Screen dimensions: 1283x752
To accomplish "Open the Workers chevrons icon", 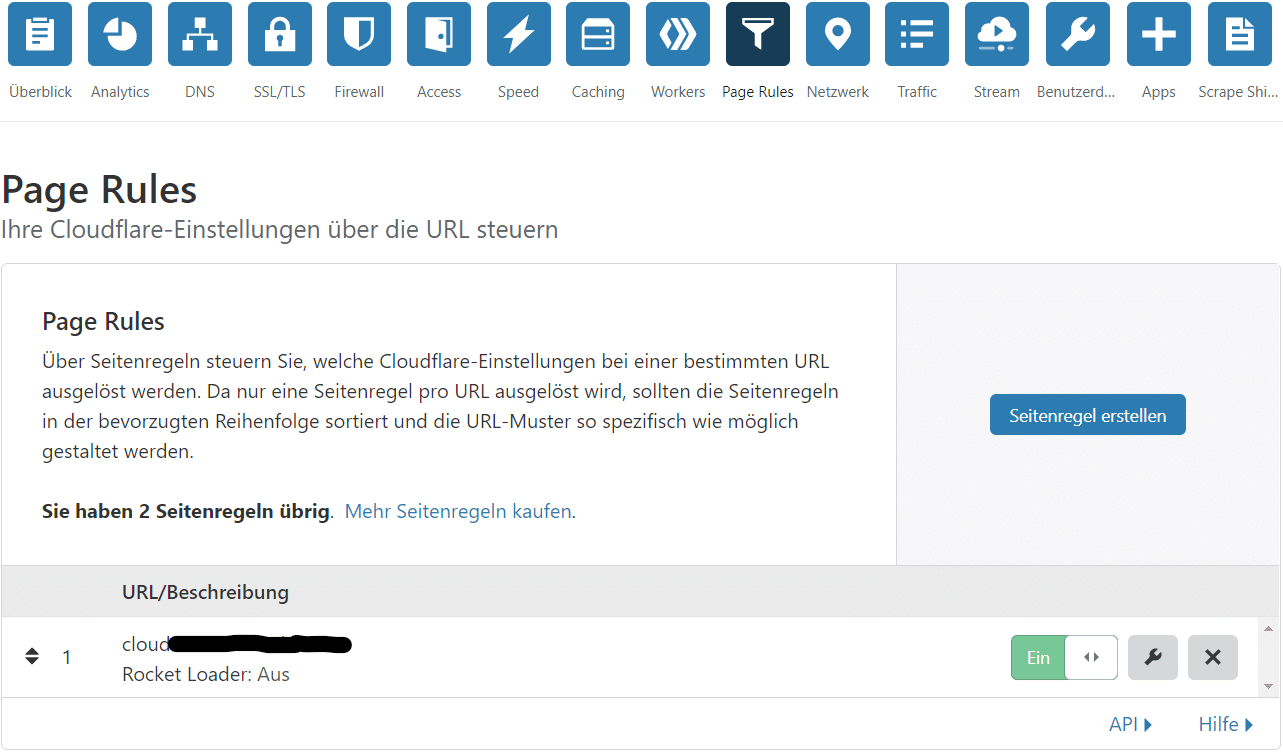I will click(x=678, y=34).
